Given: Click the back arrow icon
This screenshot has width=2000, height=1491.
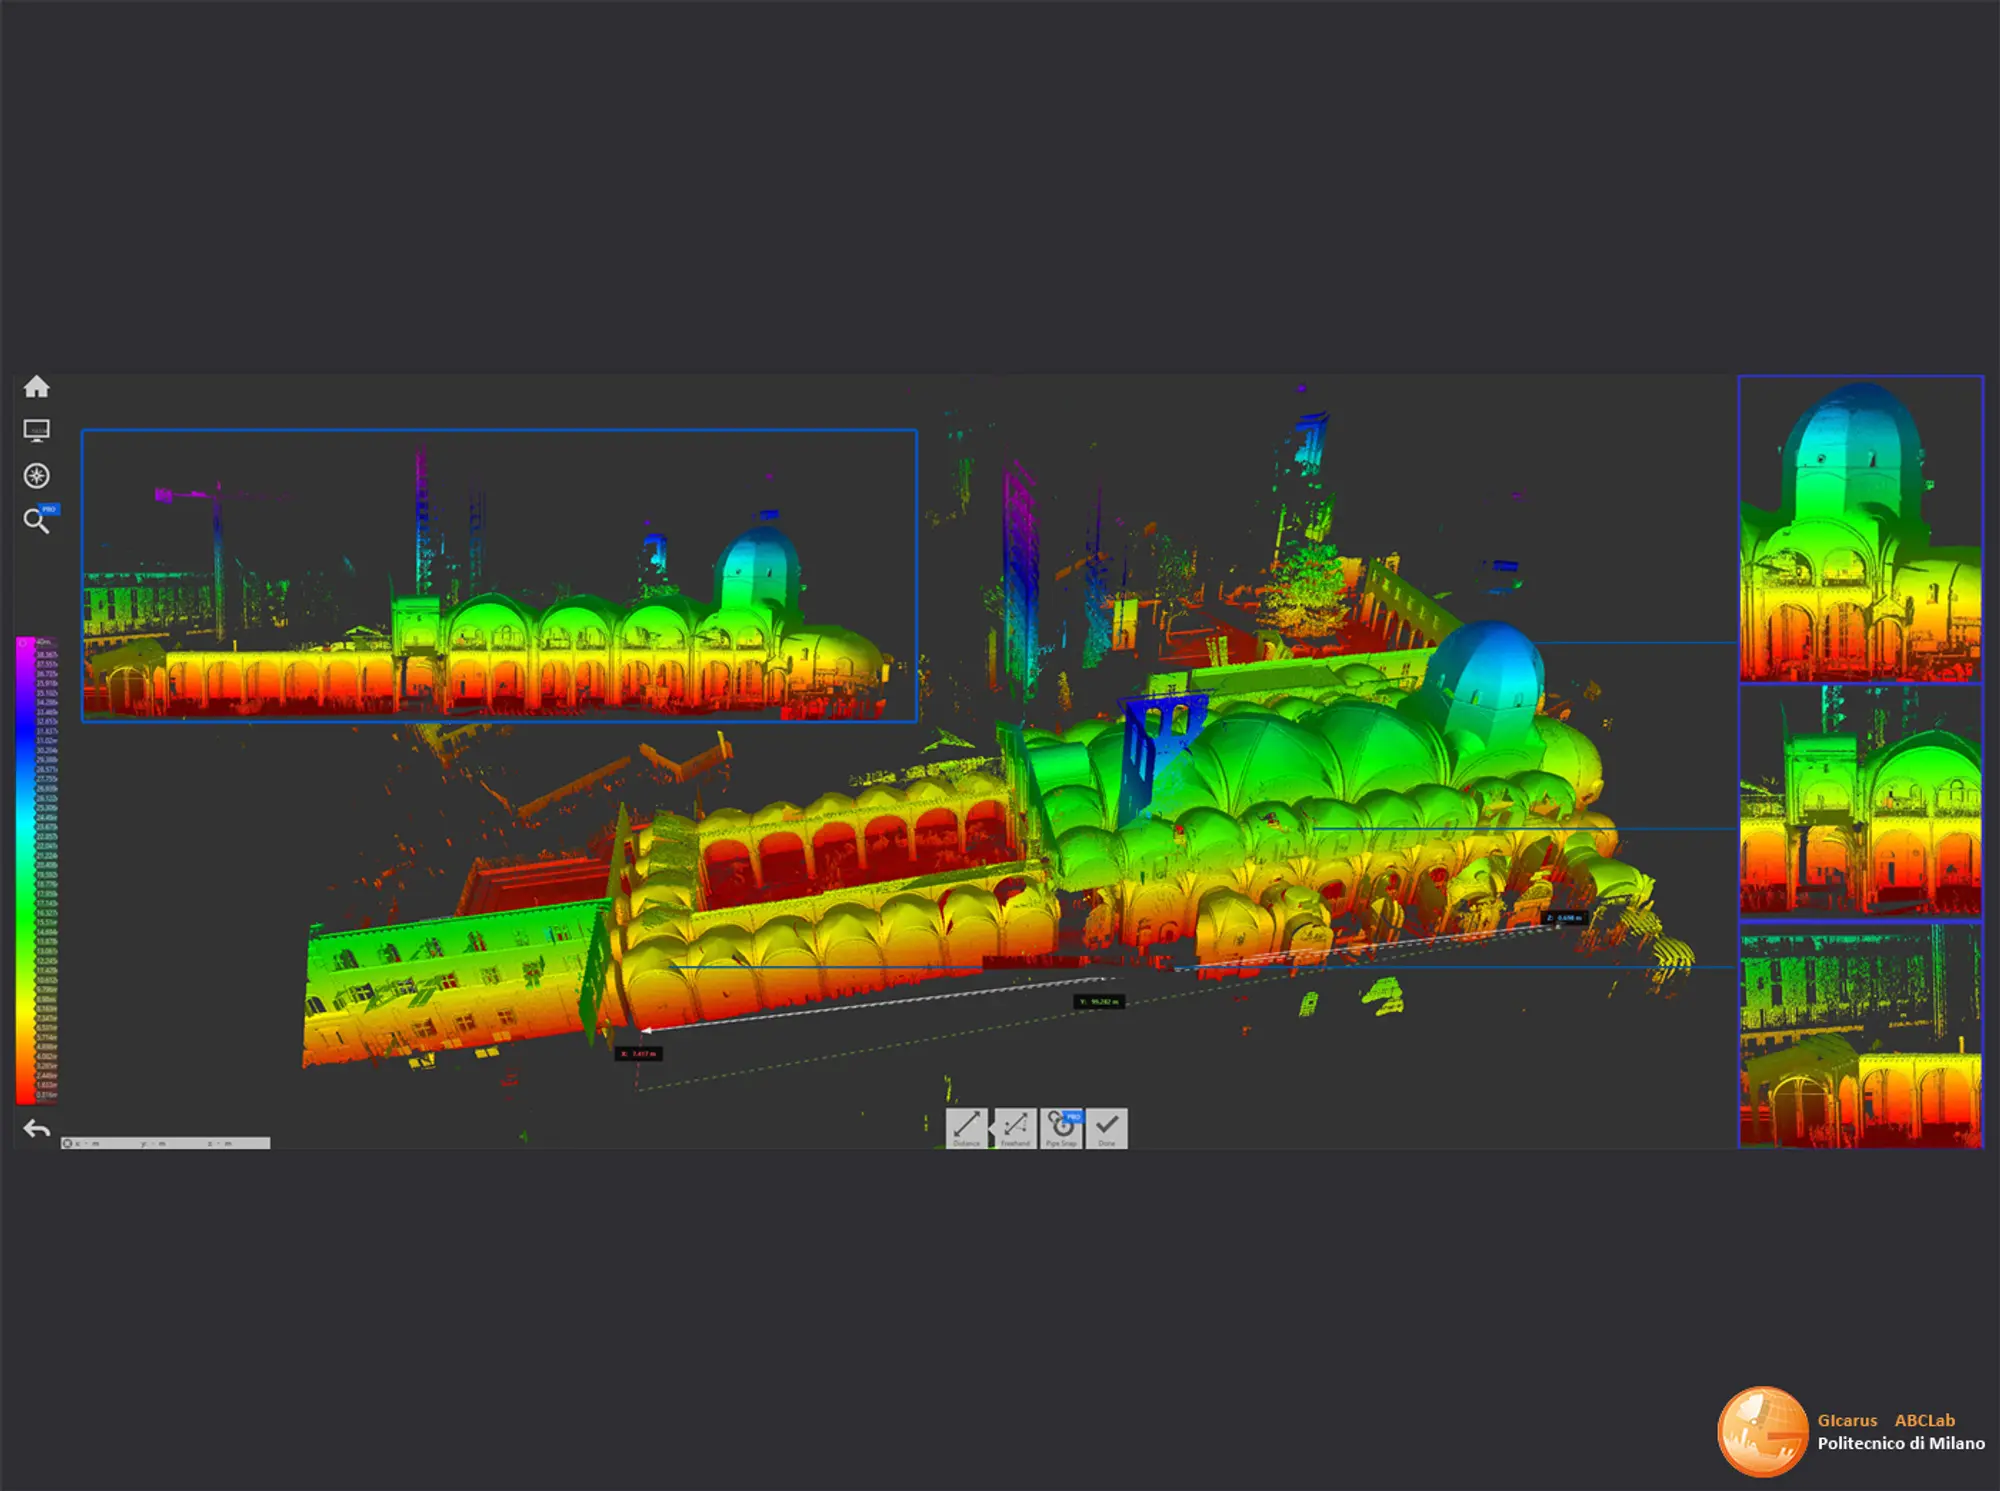Looking at the screenshot, I should coord(37,1129).
